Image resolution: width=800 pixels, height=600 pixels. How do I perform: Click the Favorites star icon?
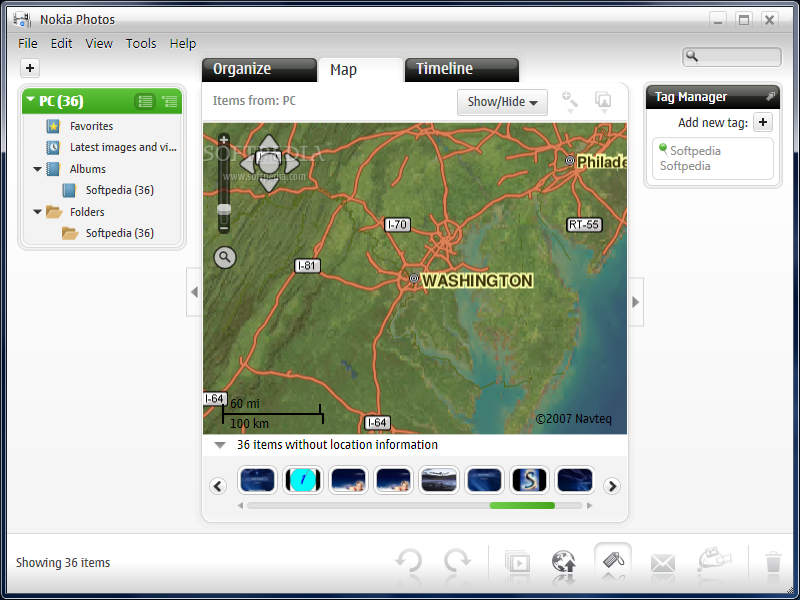tap(53, 126)
